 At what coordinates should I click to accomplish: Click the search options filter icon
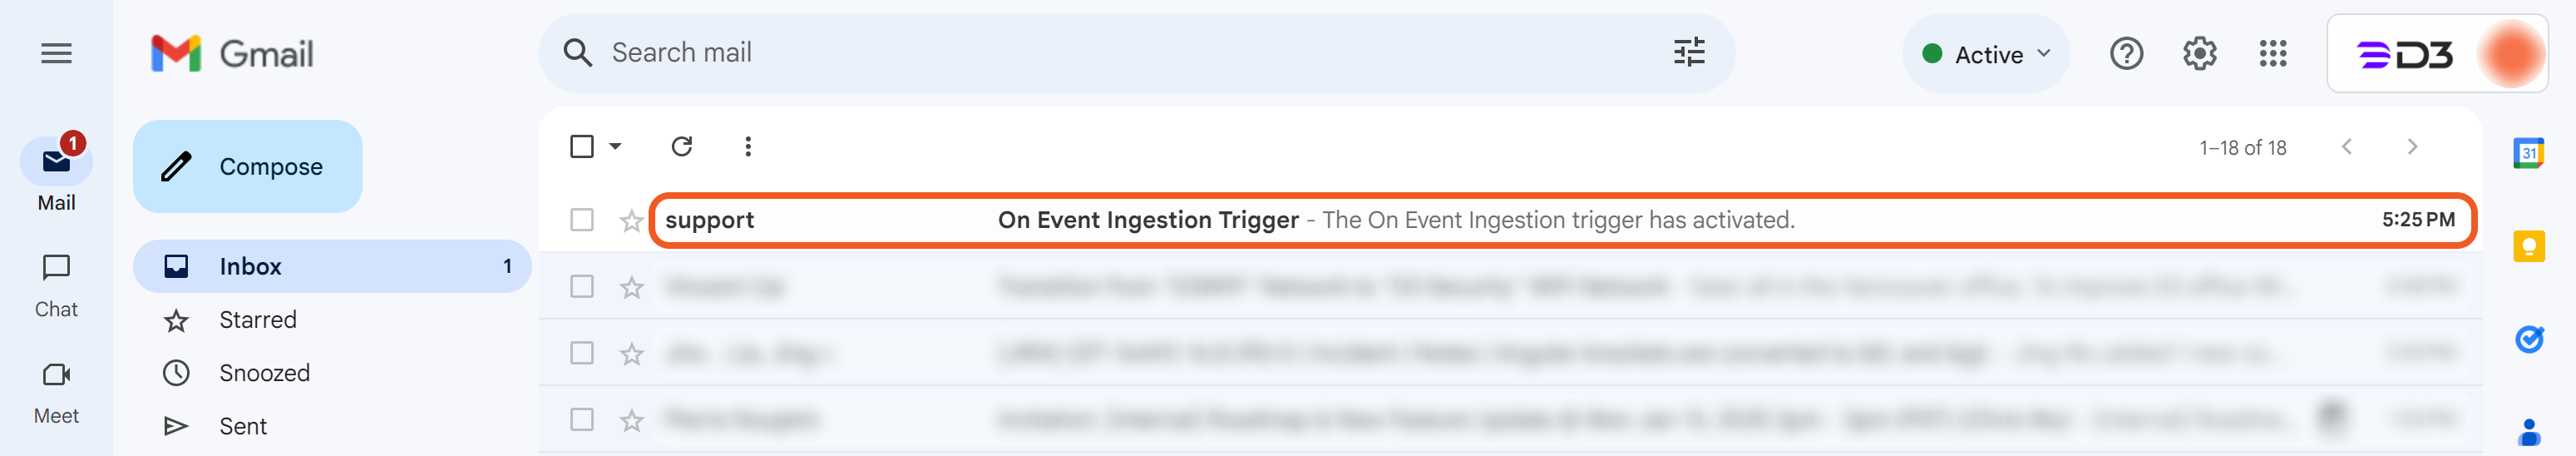point(1689,53)
